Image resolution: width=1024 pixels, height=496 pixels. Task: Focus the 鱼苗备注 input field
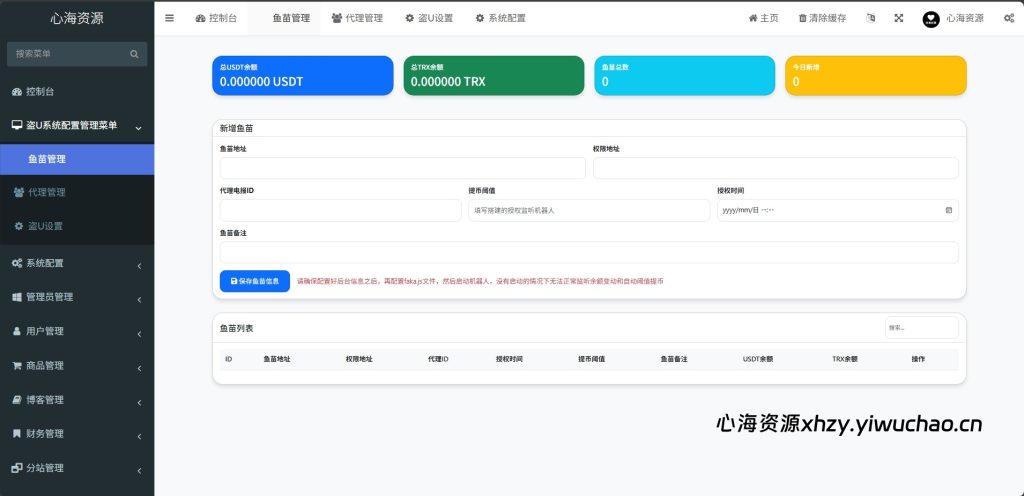tap(589, 253)
